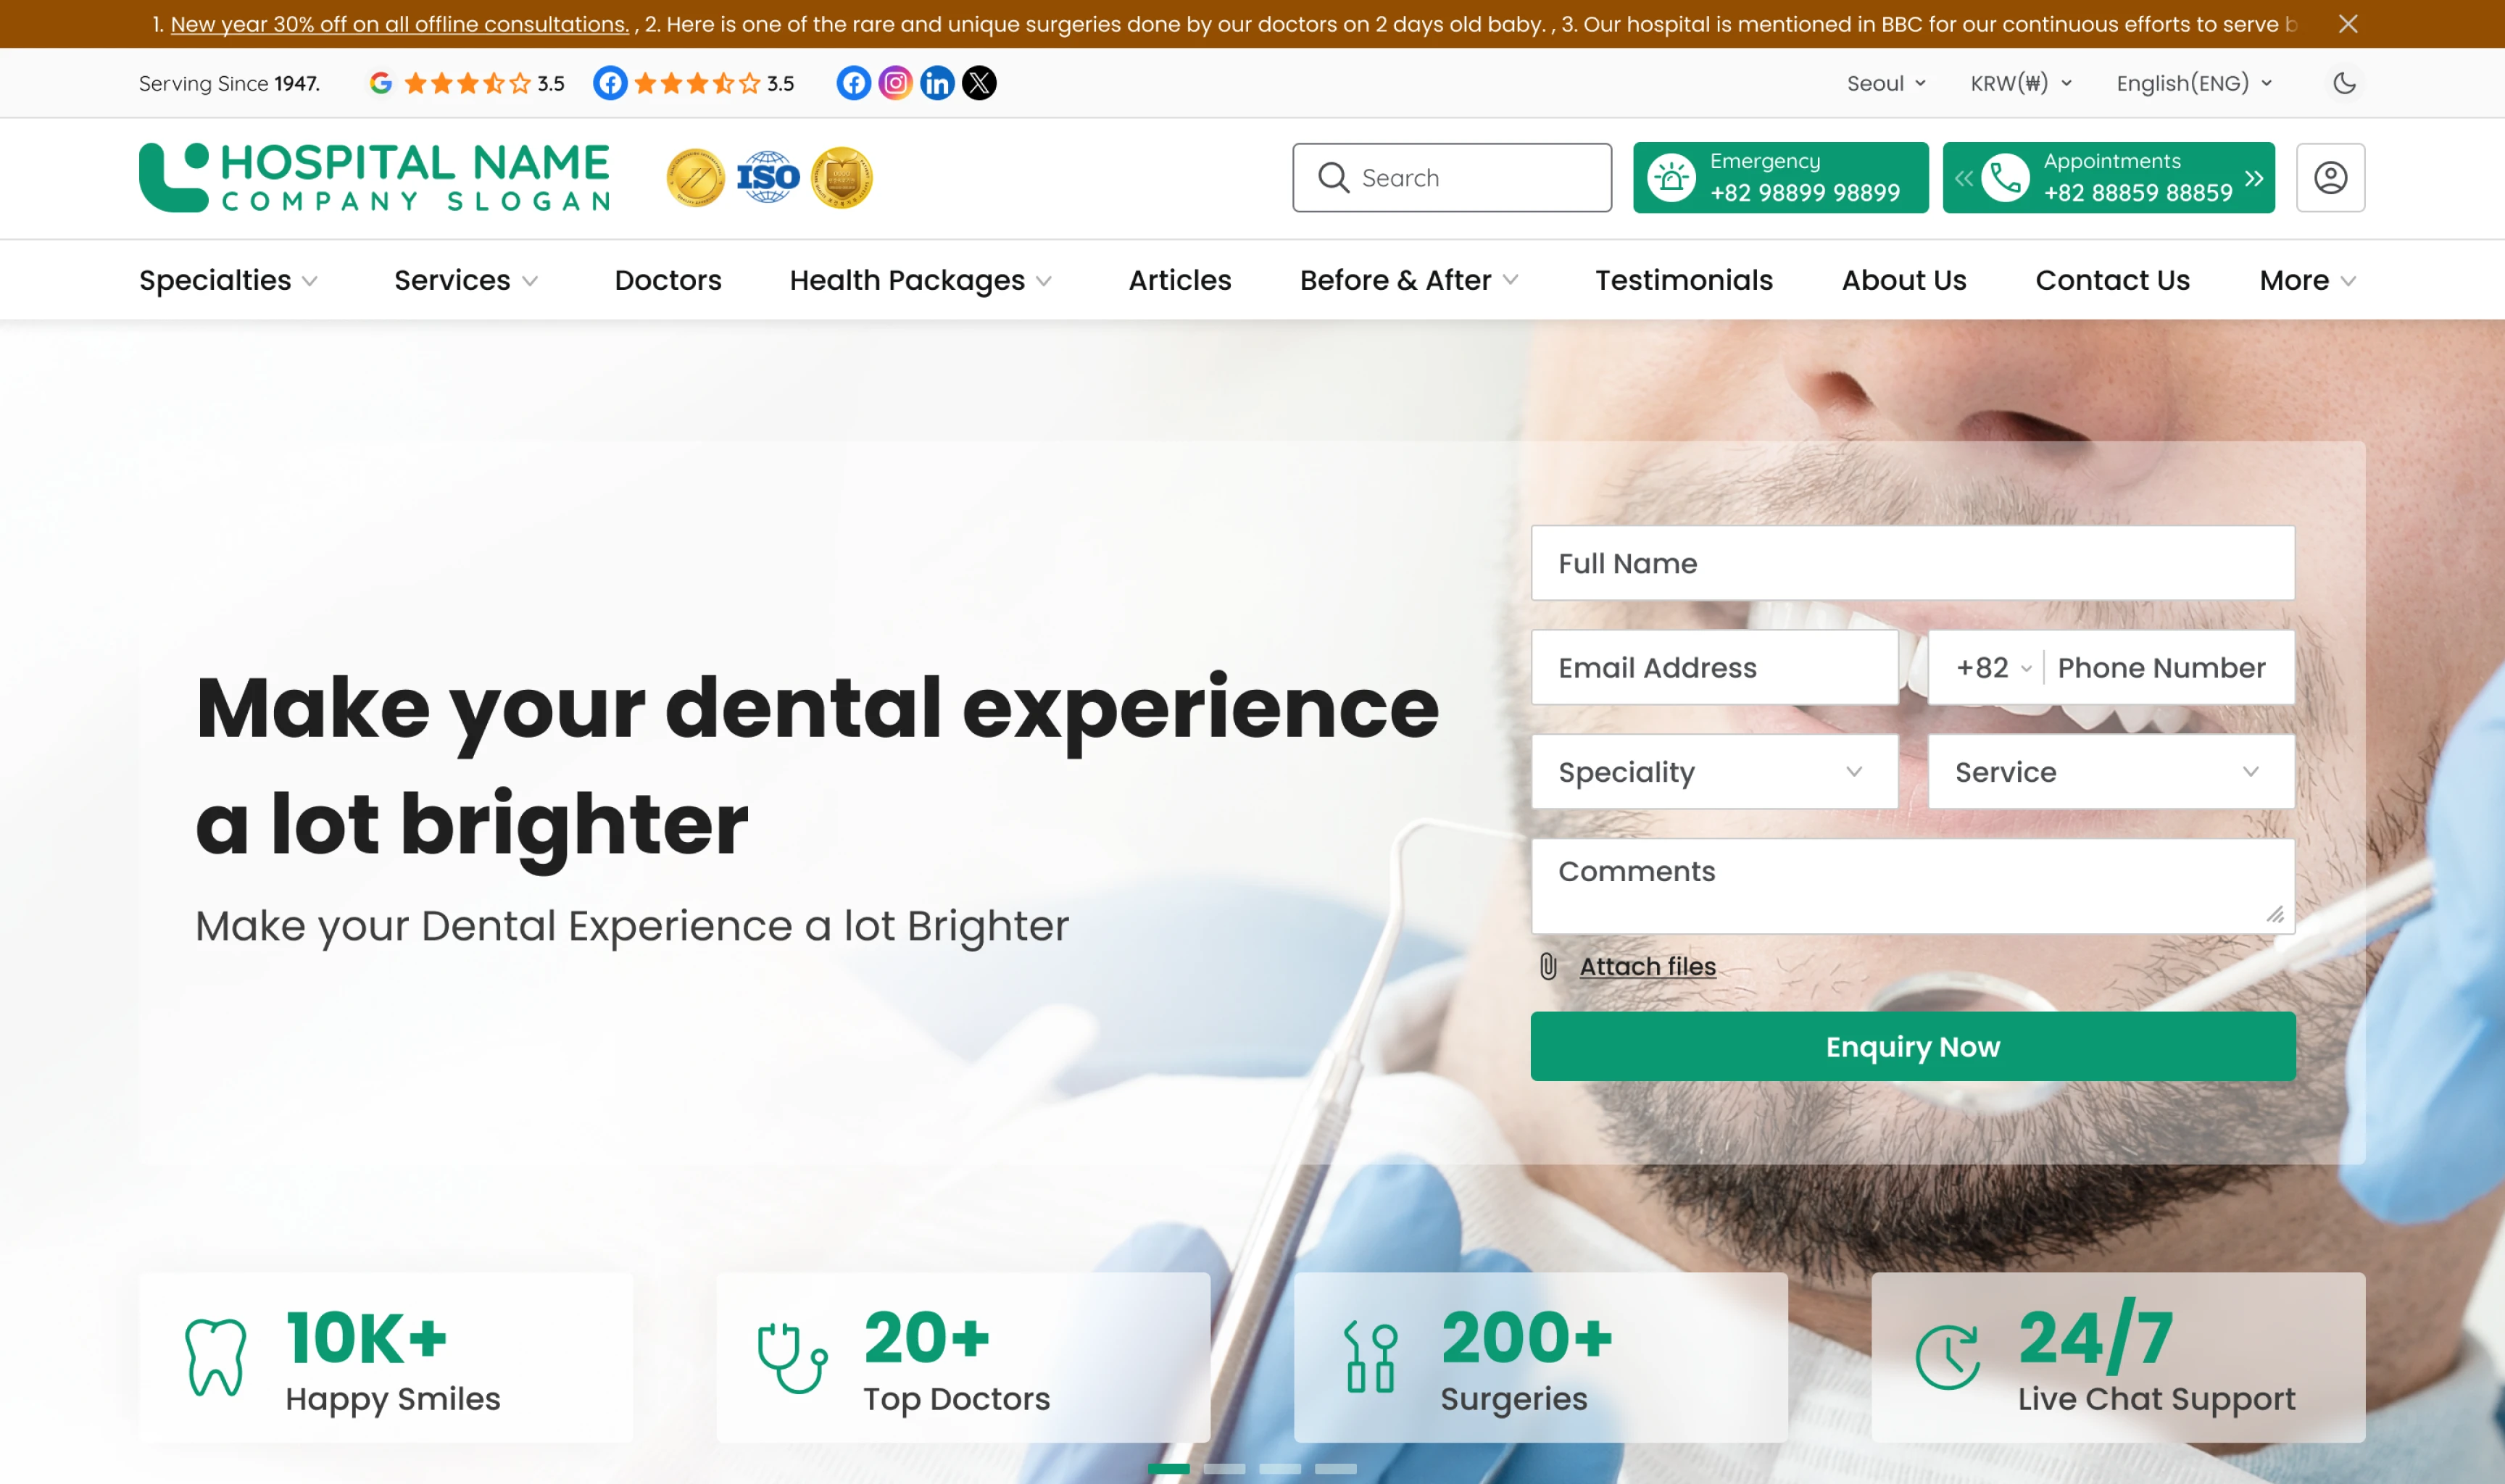Go to Testimonials page
This screenshot has width=2505, height=1484.
pos(1684,280)
